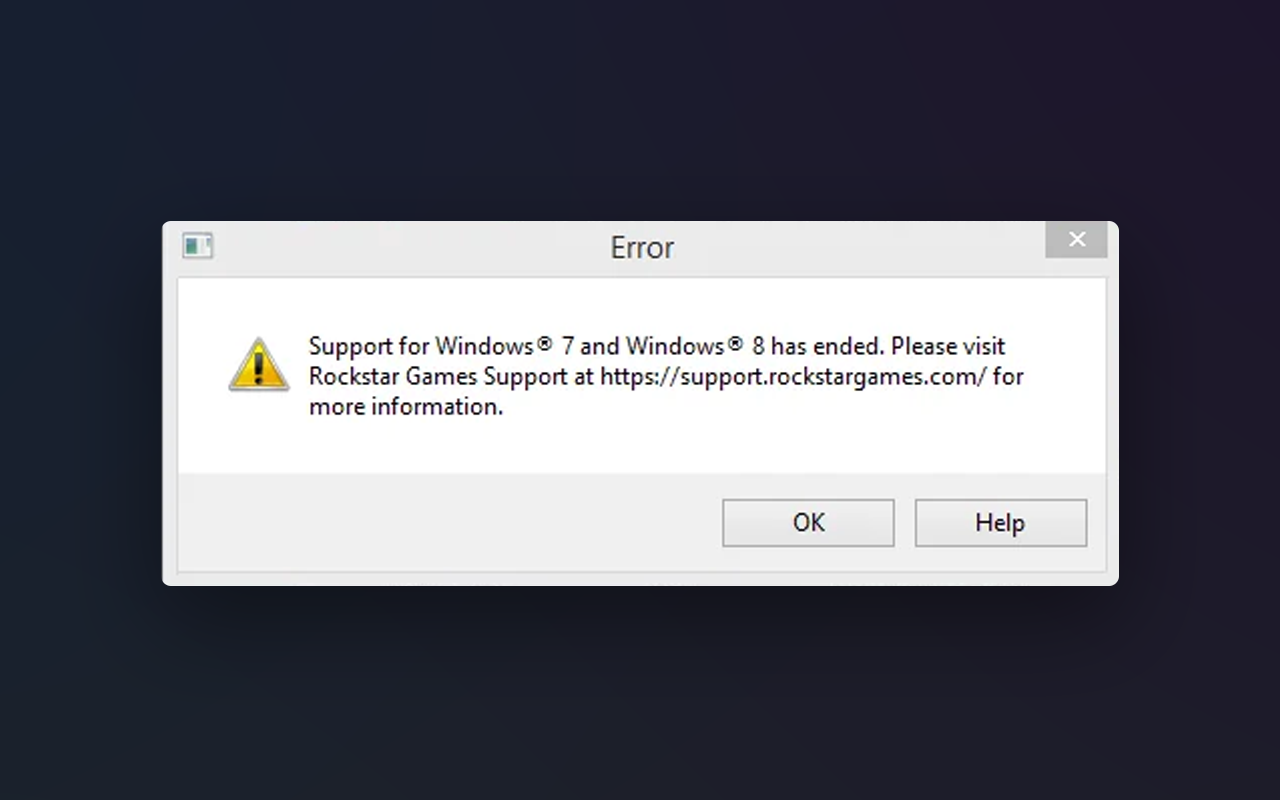Open the Help button in the dialog
1280x800 pixels.
click(1000, 523)
